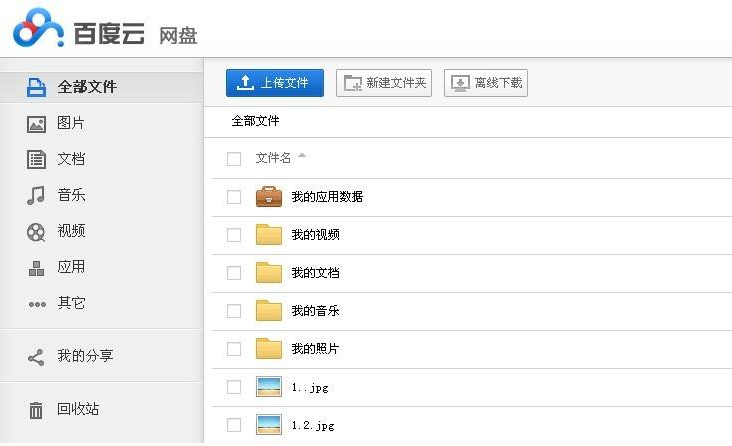Check the box for 我的音乐
The height and width of the screenshot is (446, 732).
click(234, 311)
